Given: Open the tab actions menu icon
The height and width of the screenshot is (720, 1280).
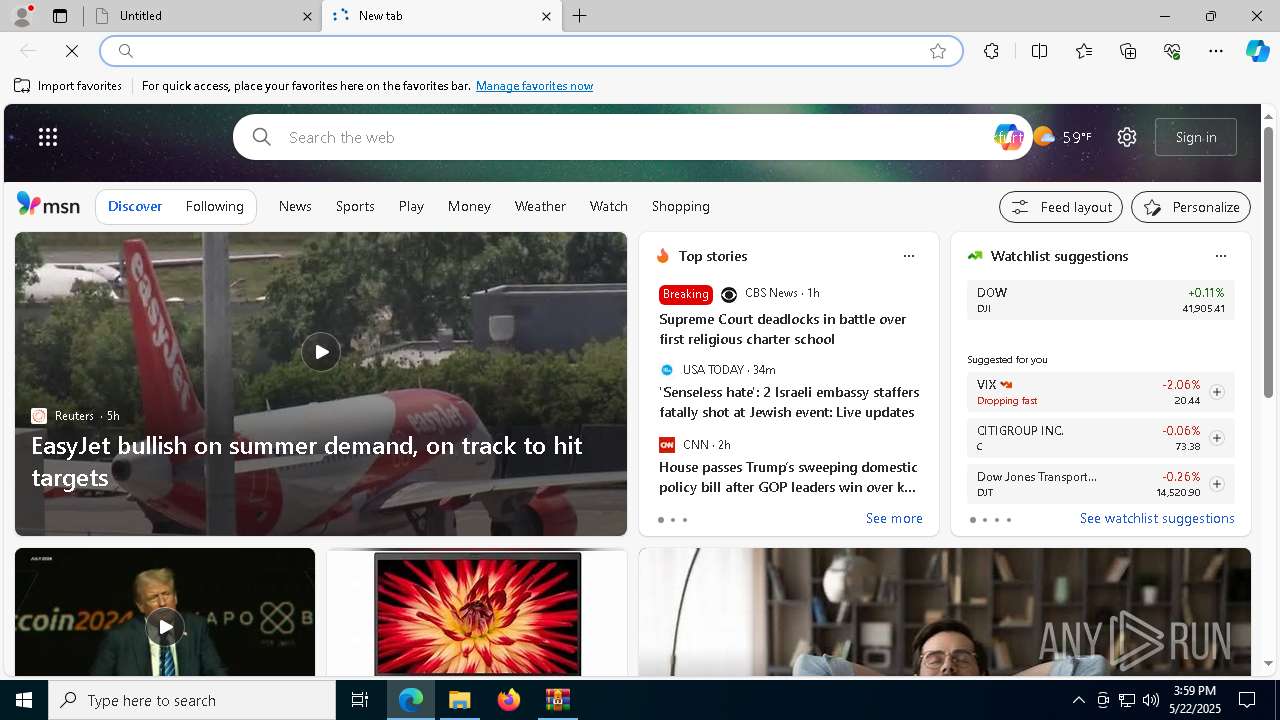Looking at the screenshot, I should [60, 16].
